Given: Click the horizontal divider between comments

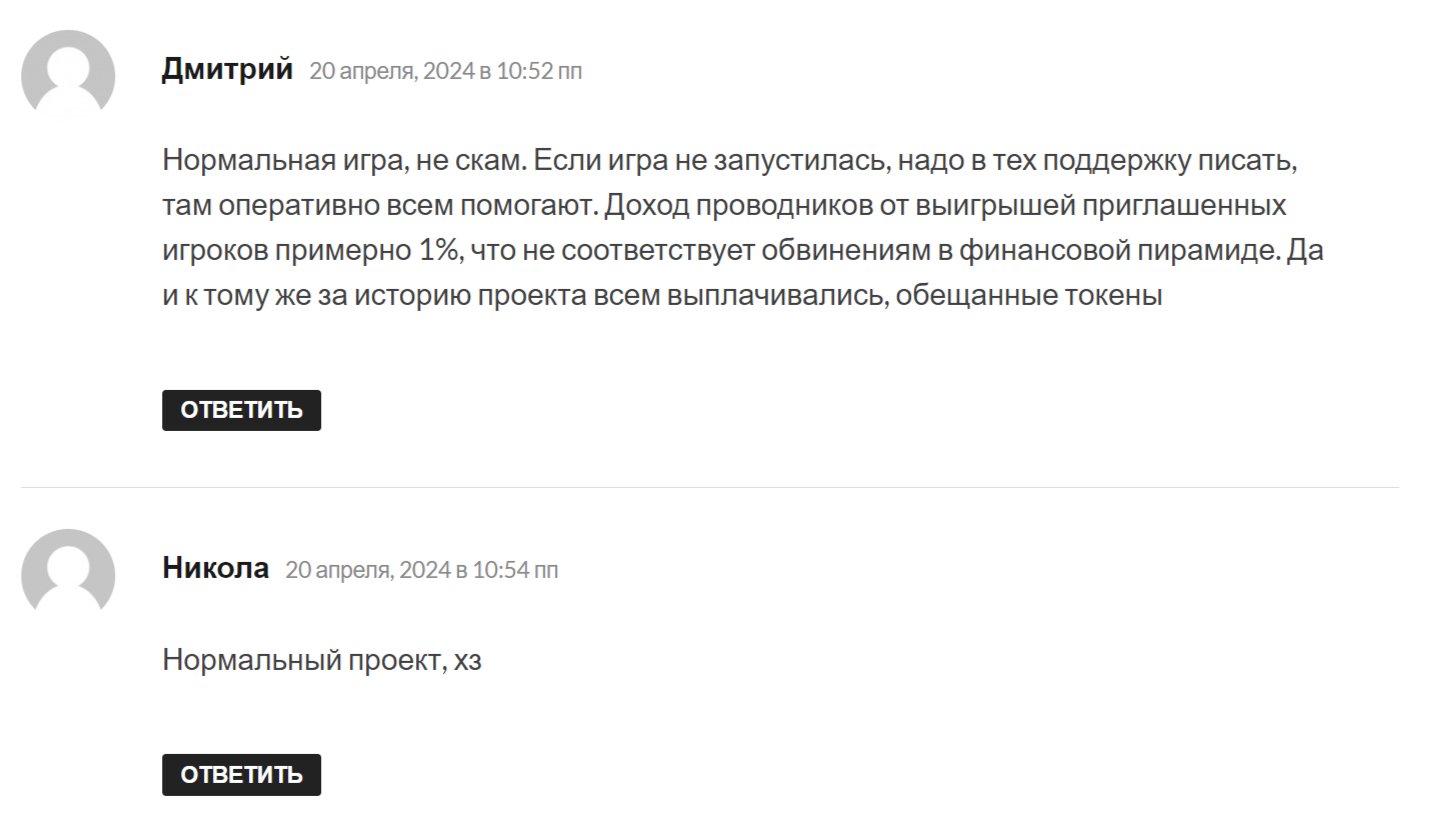Looking at the screenshot, I should (709, 487).
